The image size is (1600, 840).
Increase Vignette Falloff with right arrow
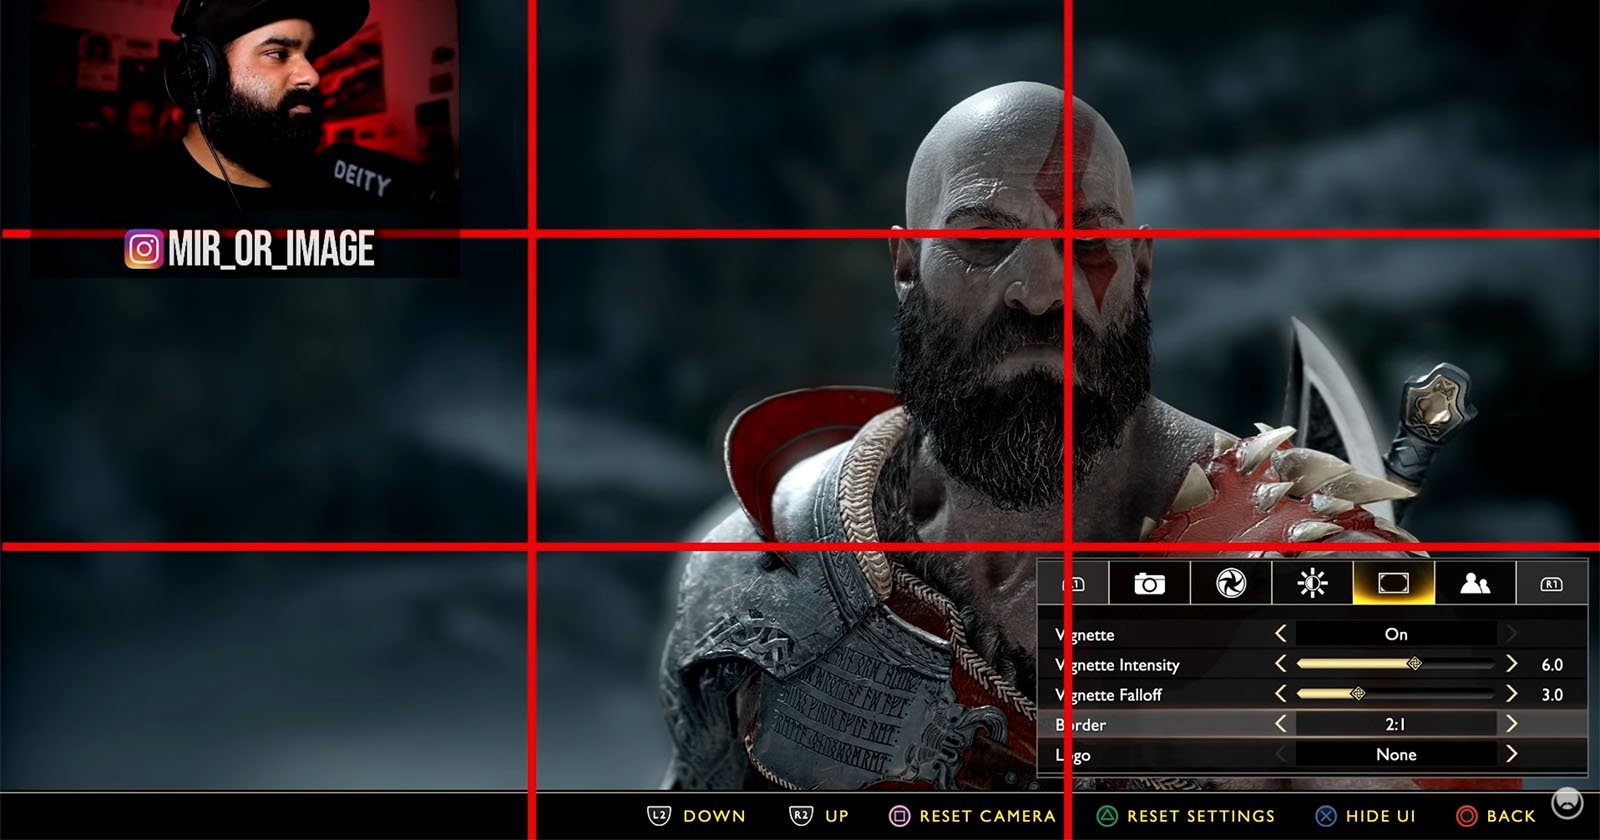tap(1511, 694)
